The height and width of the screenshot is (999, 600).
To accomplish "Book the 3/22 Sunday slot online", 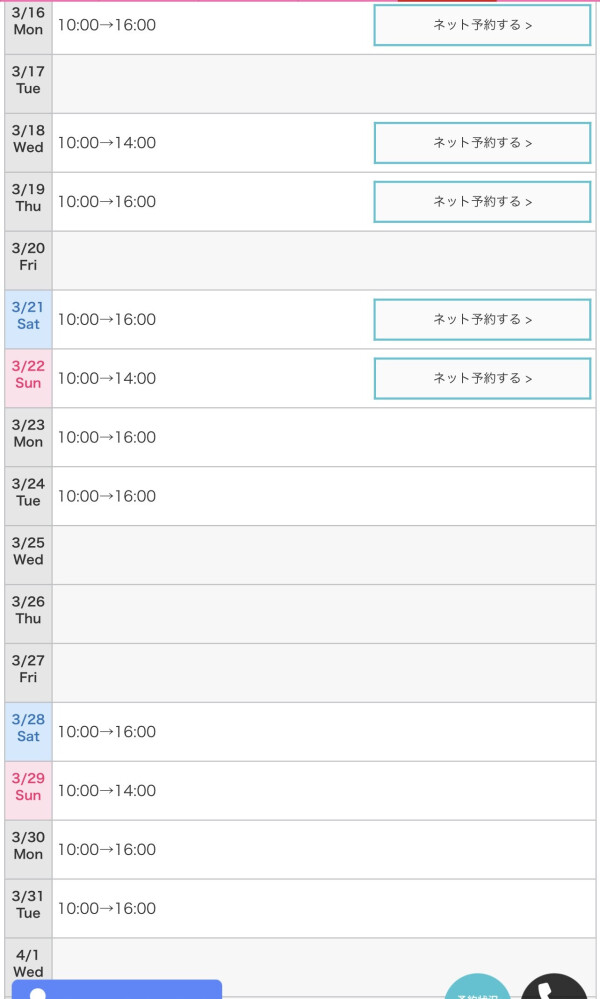I will 482,379.
